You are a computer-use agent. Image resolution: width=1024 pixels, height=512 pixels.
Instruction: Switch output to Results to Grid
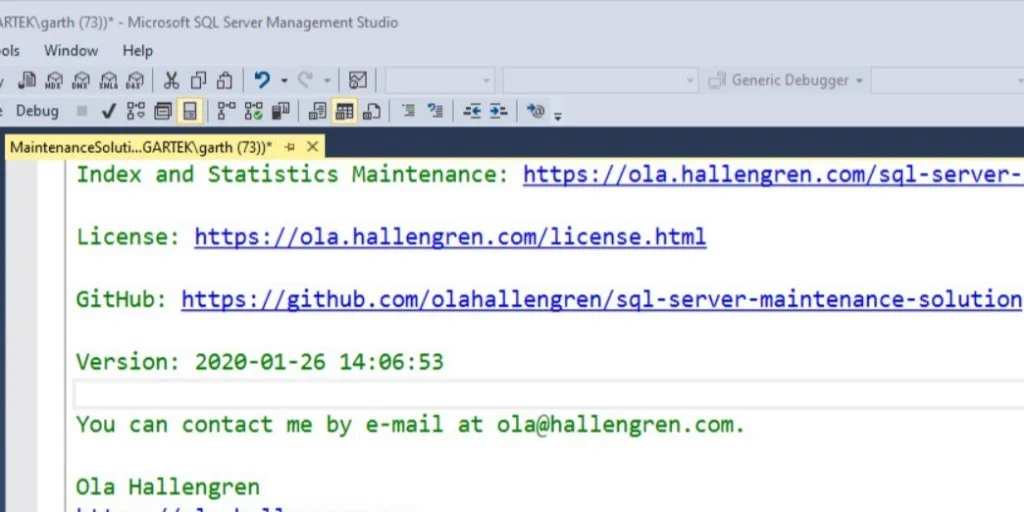coord(344,111)
